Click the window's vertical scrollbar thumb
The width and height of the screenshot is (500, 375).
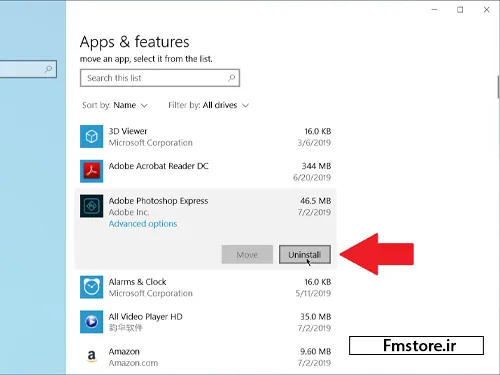498,87
